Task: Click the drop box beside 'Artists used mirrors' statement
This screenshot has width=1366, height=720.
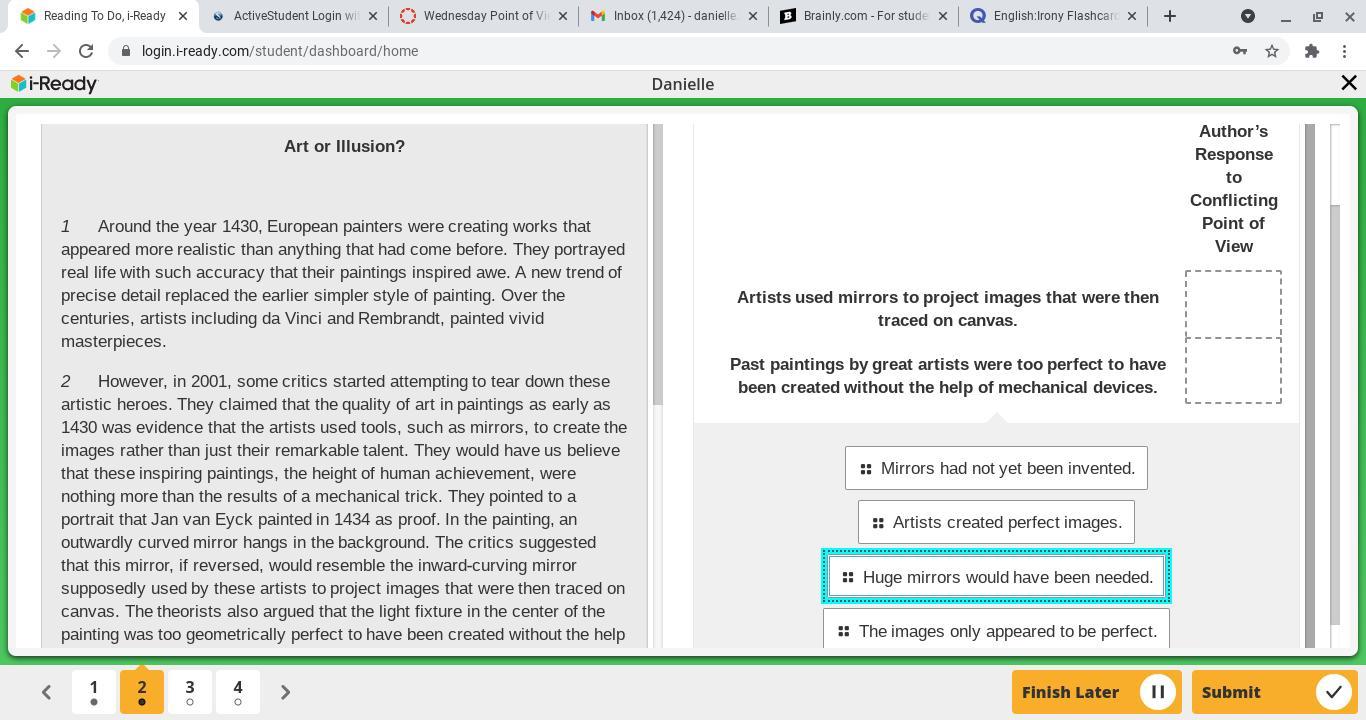Action: (1233, 304)
